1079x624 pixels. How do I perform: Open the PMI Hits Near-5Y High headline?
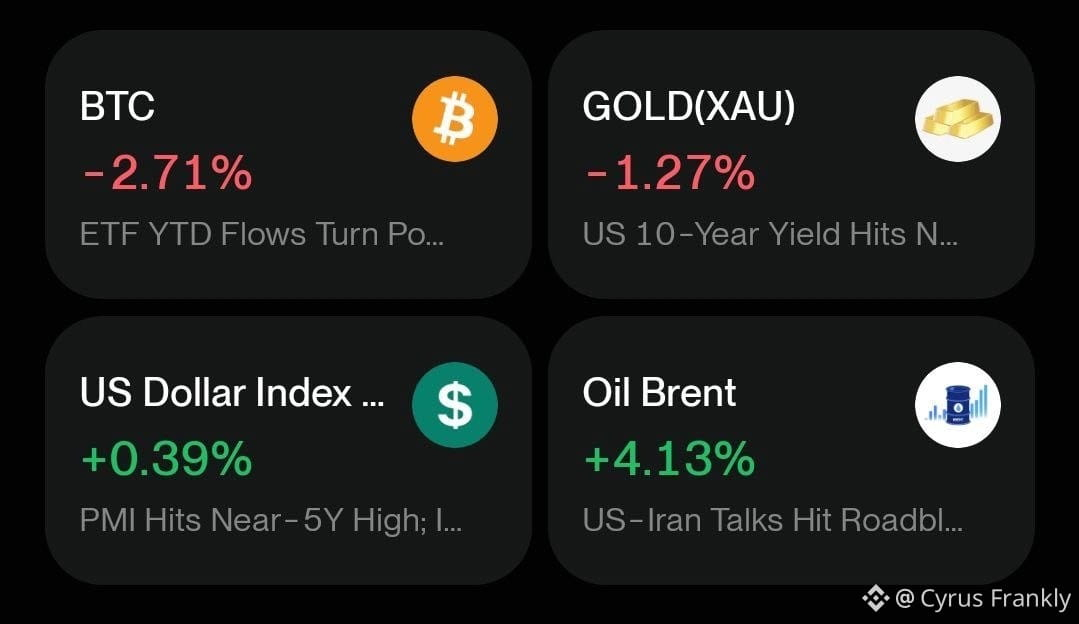[271, 521]
